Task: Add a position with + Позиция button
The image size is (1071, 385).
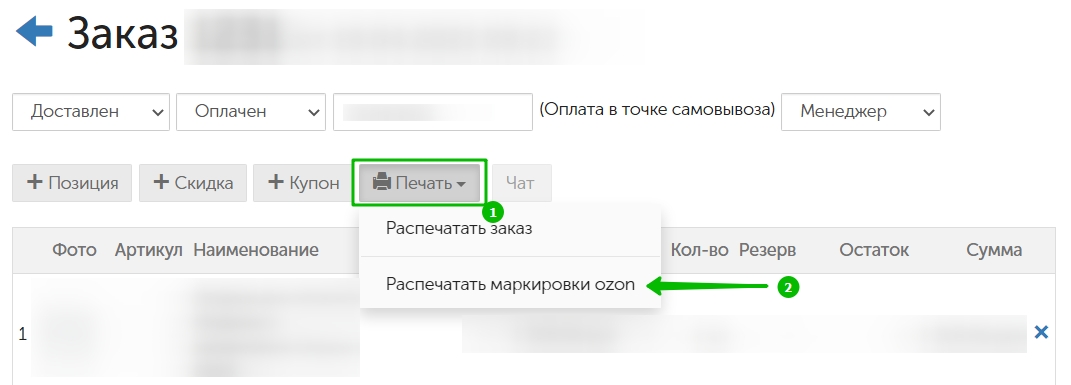Action: [72, 183]
